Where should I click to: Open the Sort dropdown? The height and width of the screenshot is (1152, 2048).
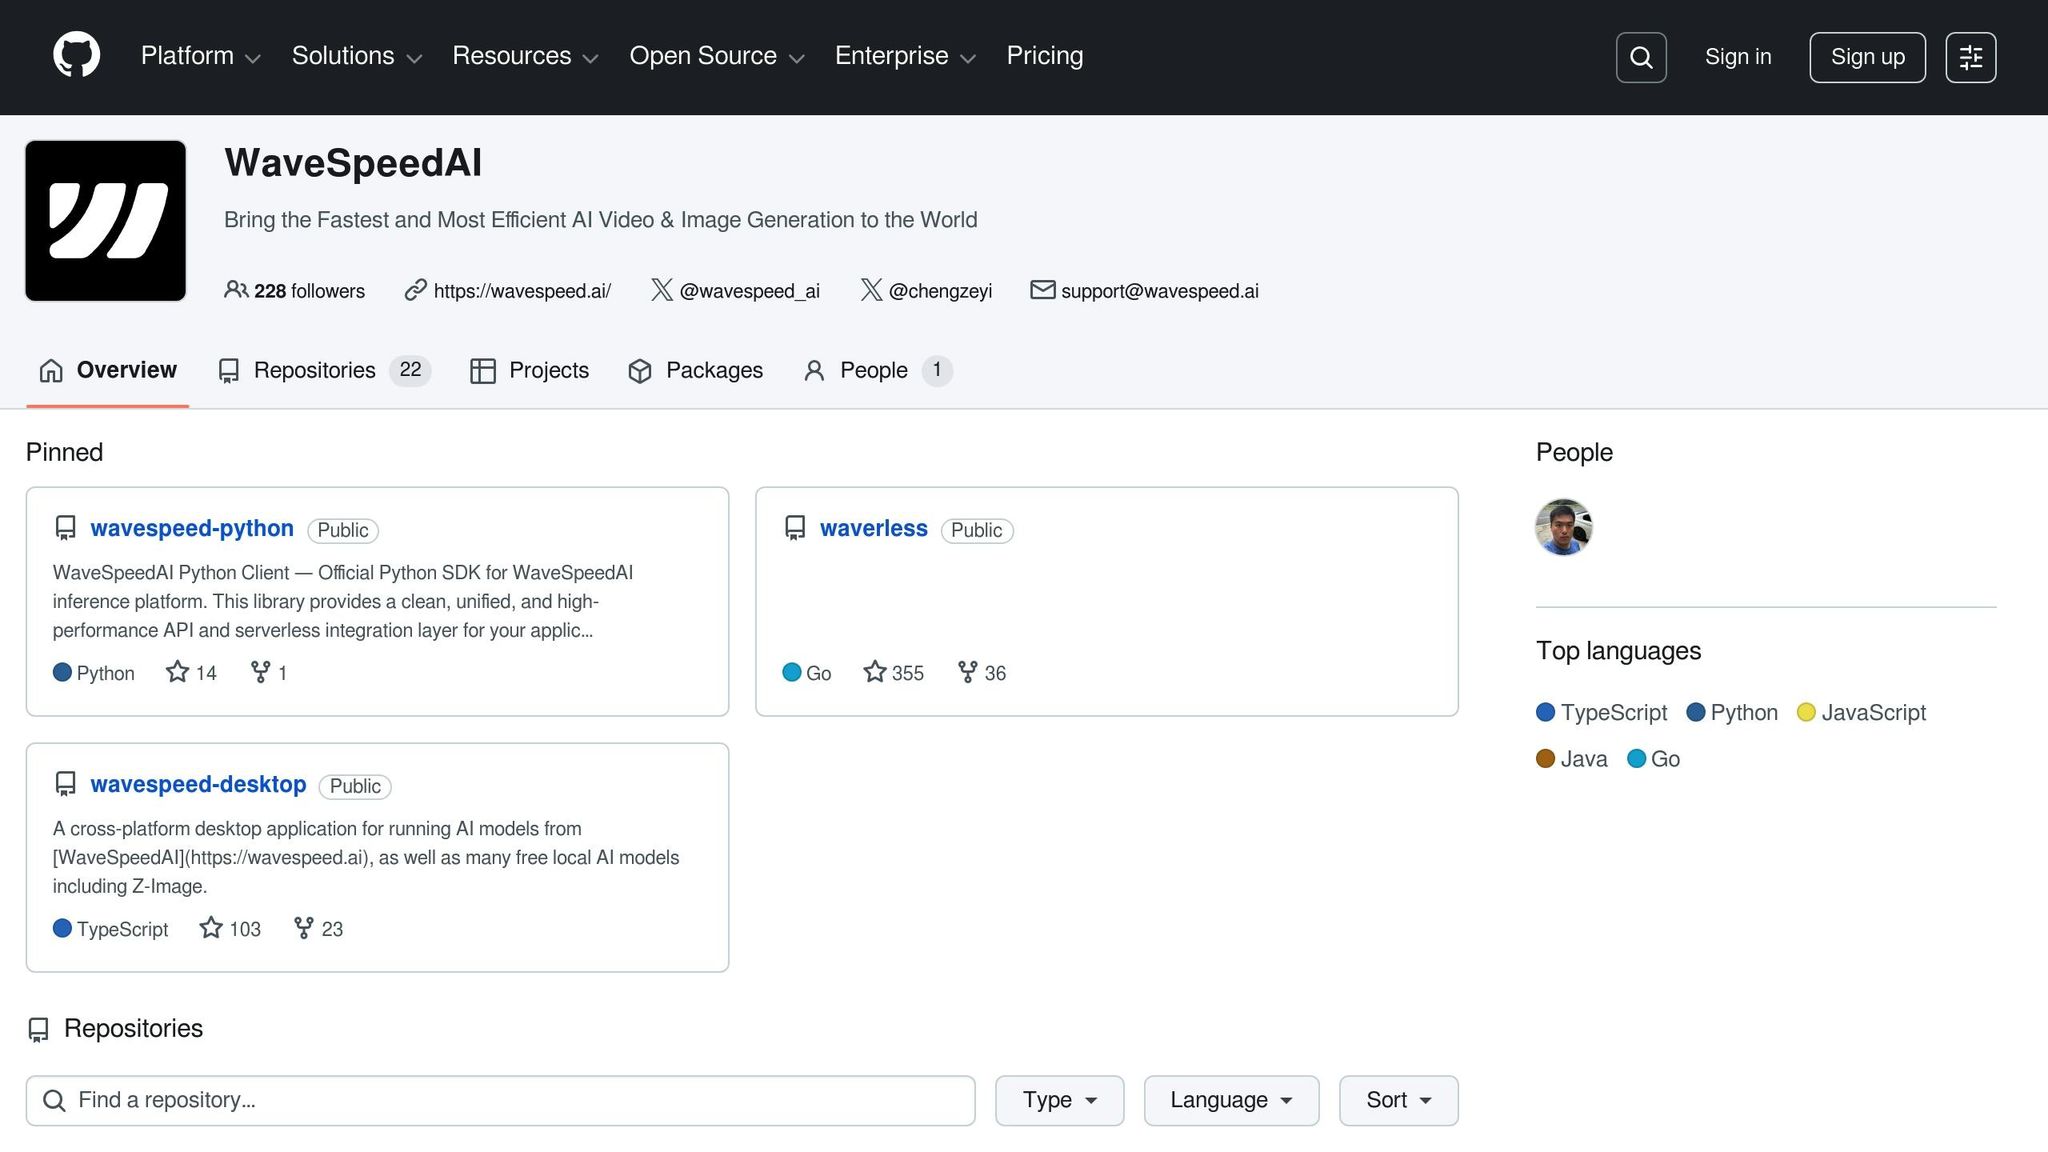click(x=1398, y=1100)
